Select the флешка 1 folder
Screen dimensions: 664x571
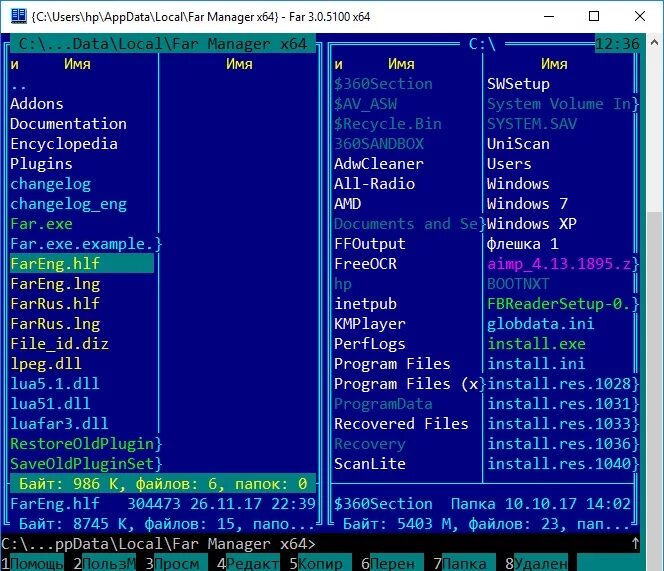(x=523, y=244)
